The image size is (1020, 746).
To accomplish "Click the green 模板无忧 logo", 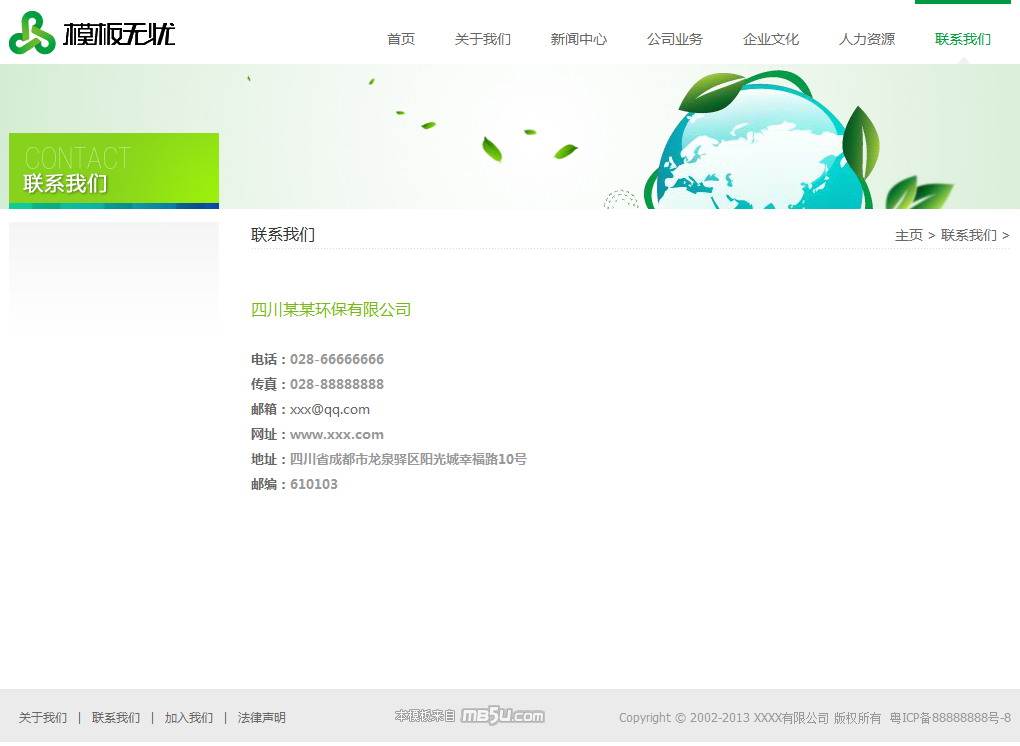I will [92, 35].
